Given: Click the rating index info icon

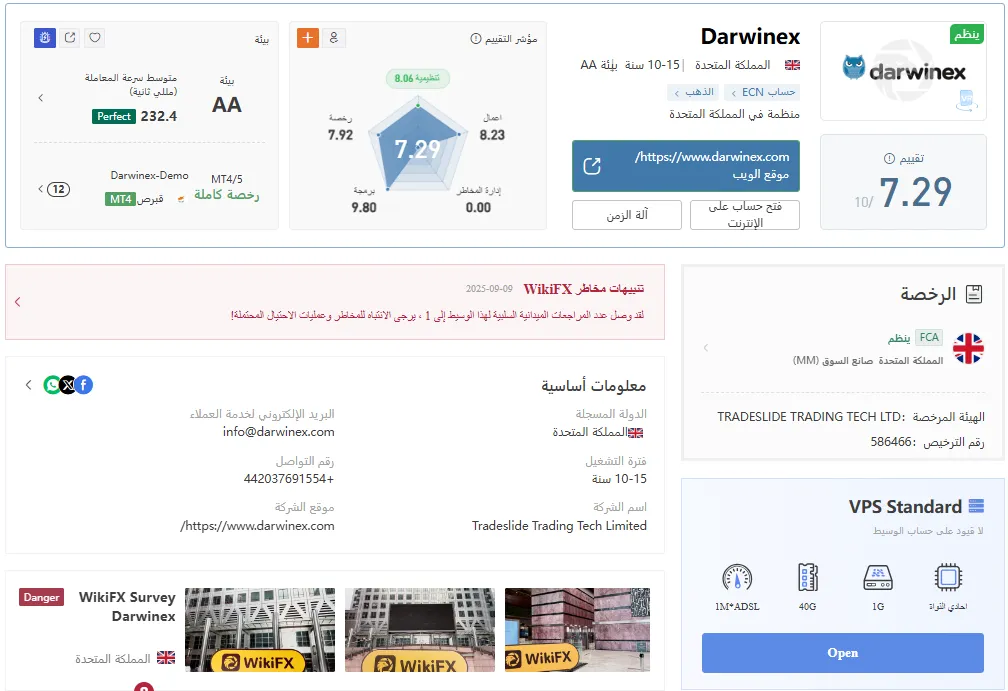Looking at the screenshot, I should coord(476,39).
